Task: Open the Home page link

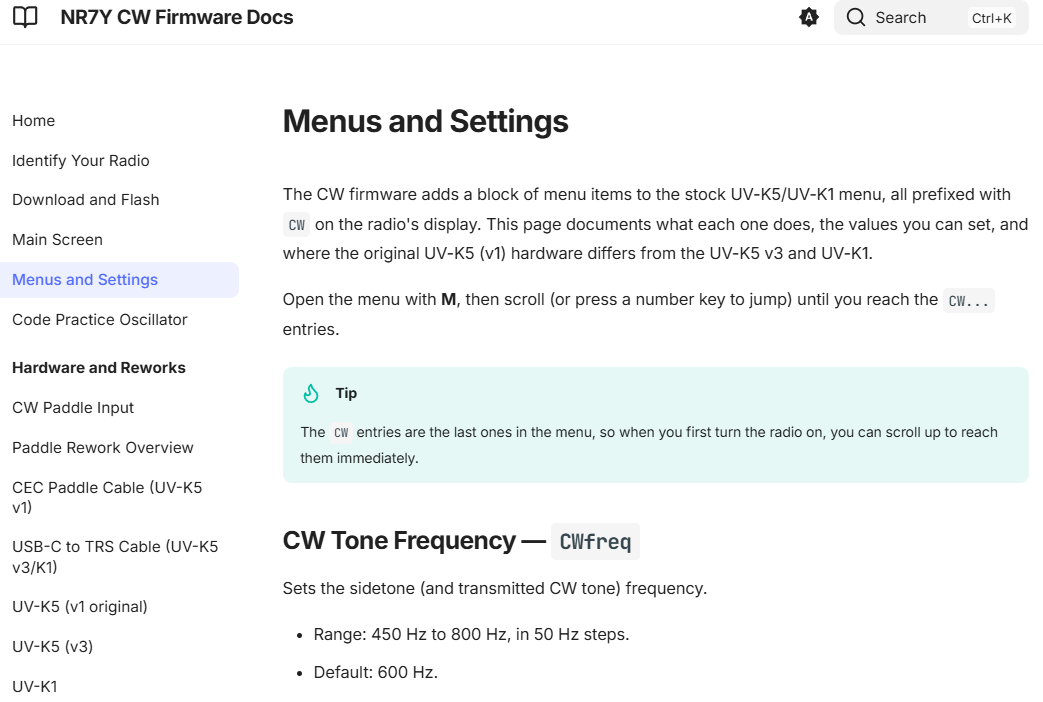Action: 33,120
